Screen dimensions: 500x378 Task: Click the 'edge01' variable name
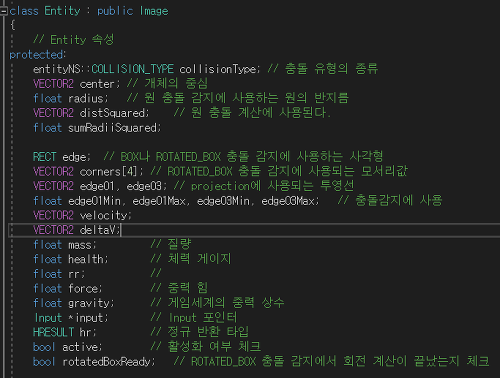click(97, 186)
